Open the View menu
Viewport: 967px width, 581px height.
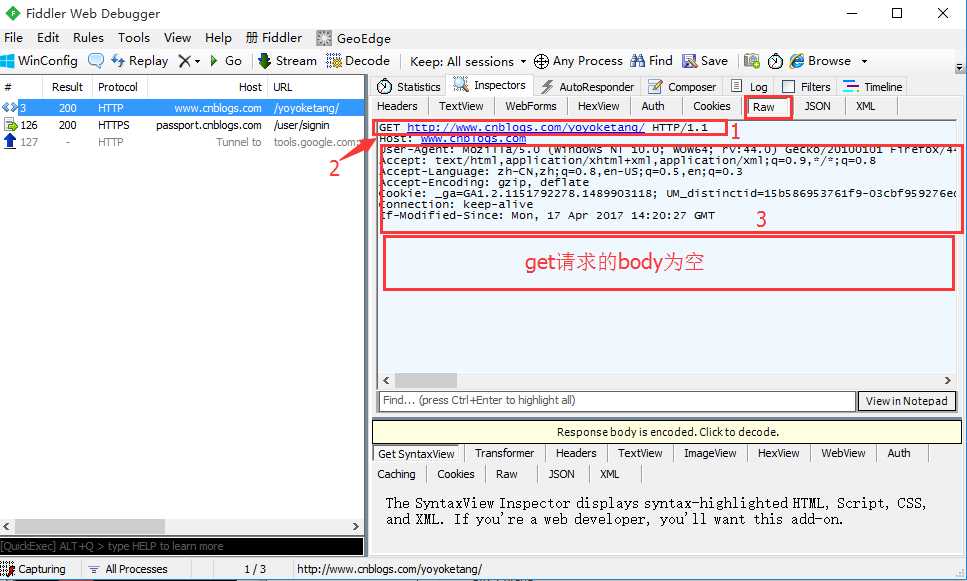178,38
